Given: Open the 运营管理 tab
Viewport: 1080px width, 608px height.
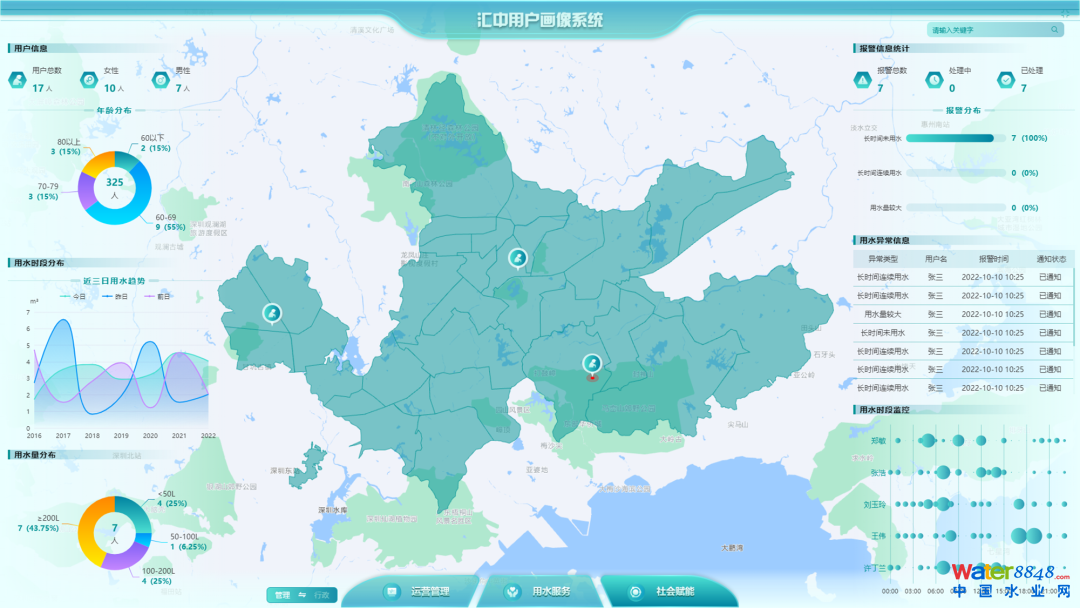Looking at the screenshot, I should click(x=420, y=592).
